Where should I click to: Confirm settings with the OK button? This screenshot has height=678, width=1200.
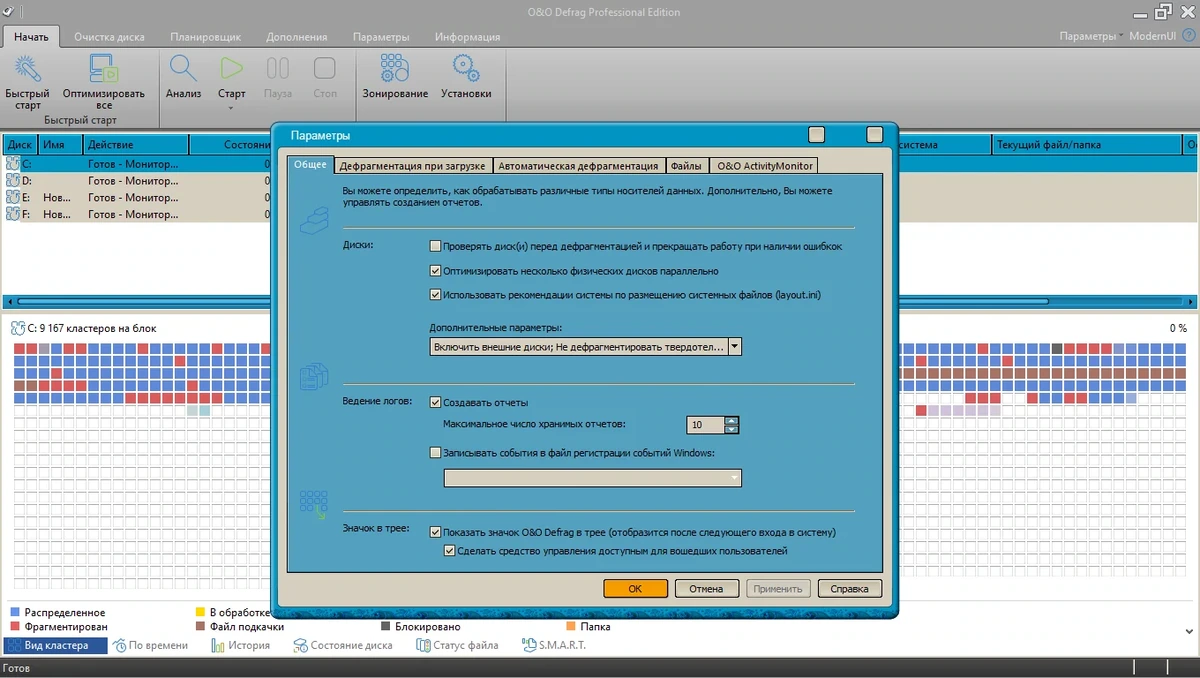pos(635,589)
